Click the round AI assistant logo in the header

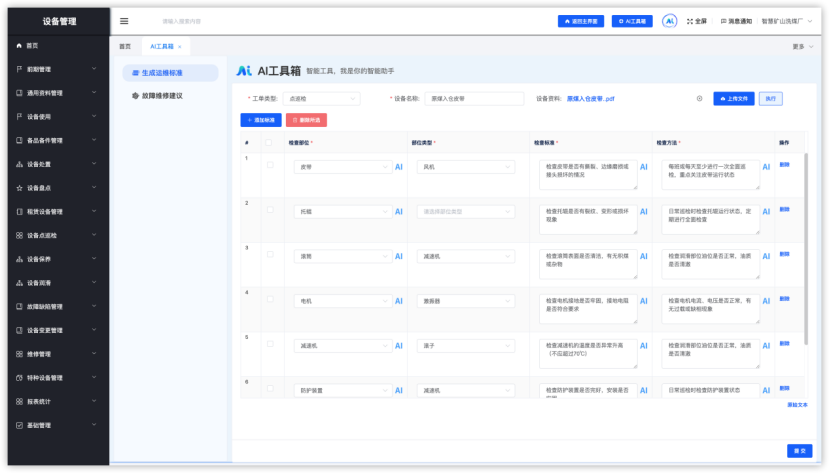(669, 21)
